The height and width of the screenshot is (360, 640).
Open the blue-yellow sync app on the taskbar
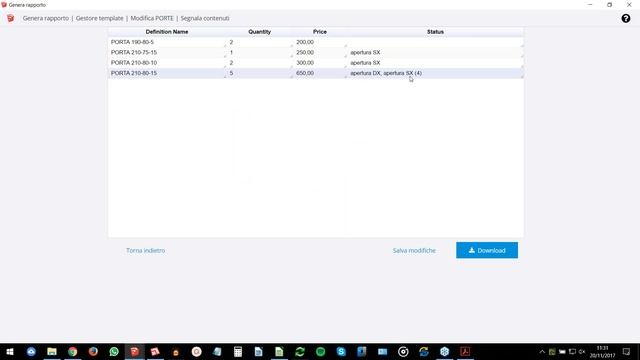click(424, 351)
